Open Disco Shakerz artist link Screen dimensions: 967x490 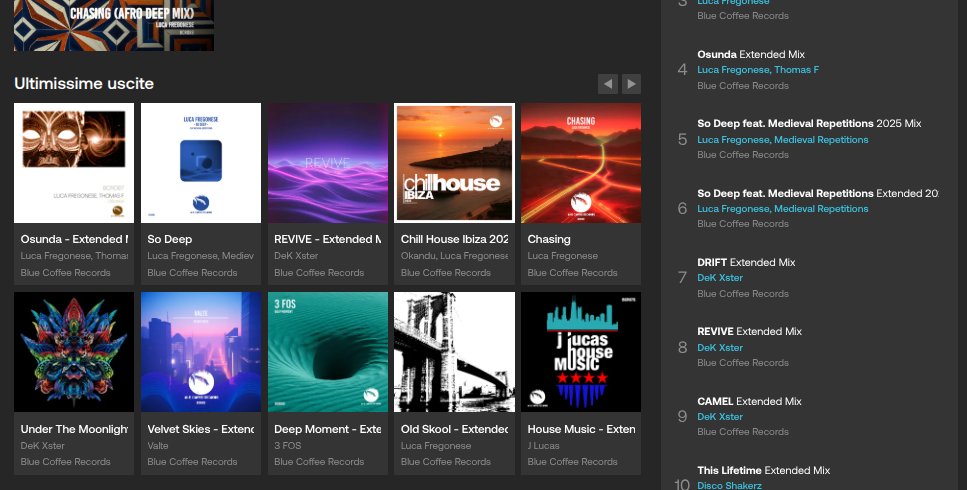[x=730, y=486]
